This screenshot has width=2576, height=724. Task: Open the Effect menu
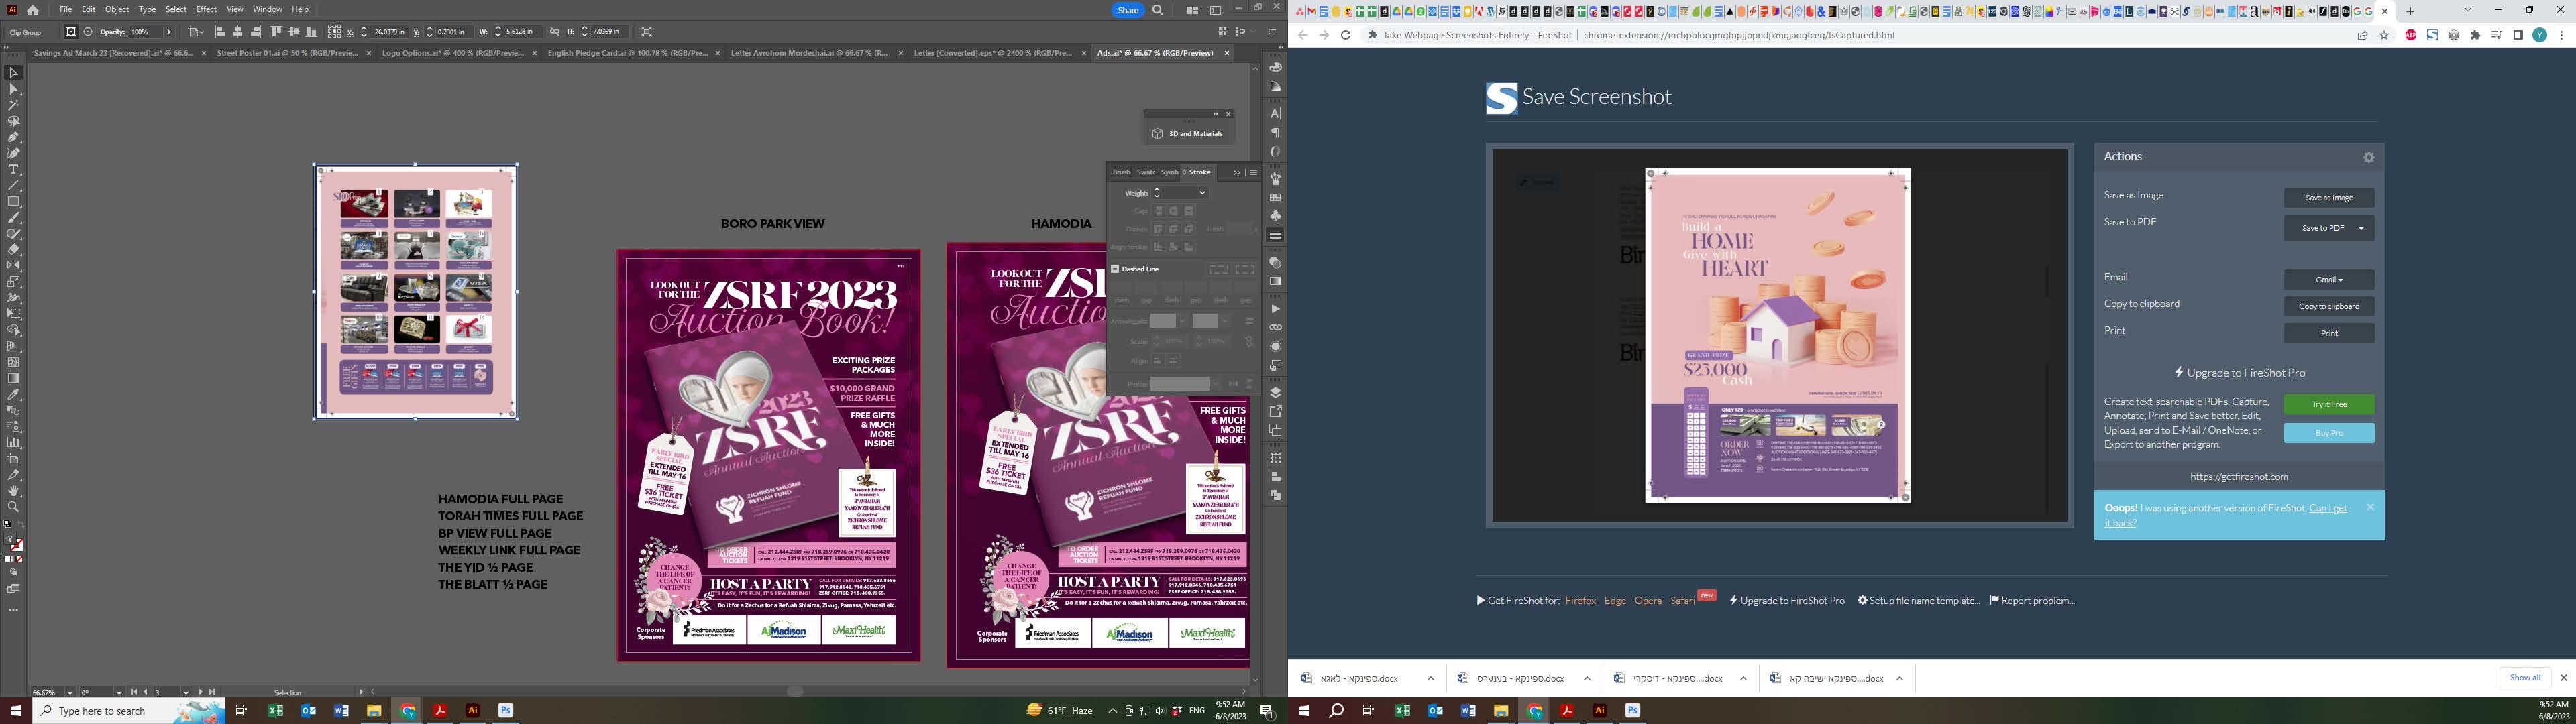[206, 9]
